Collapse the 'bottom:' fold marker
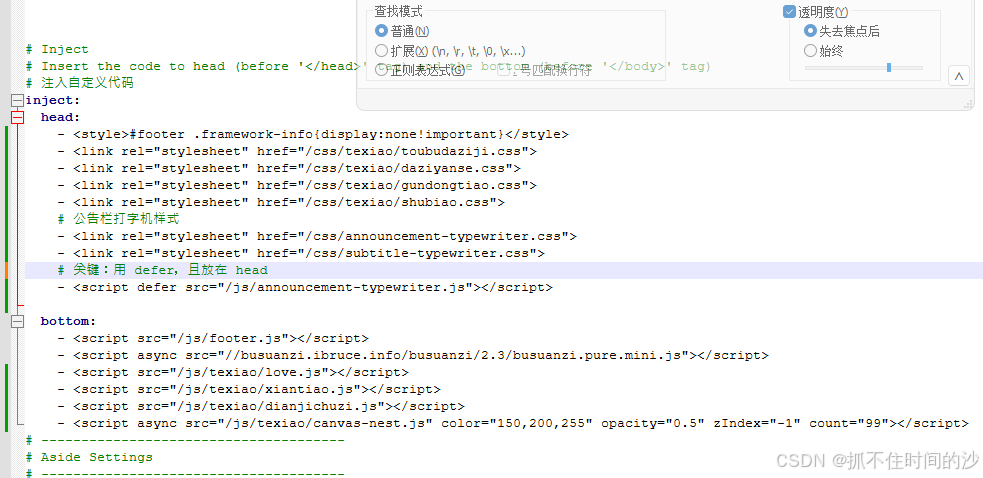This screenshot has height=478, width=983. pyautogui.click(x=18, y=321)
